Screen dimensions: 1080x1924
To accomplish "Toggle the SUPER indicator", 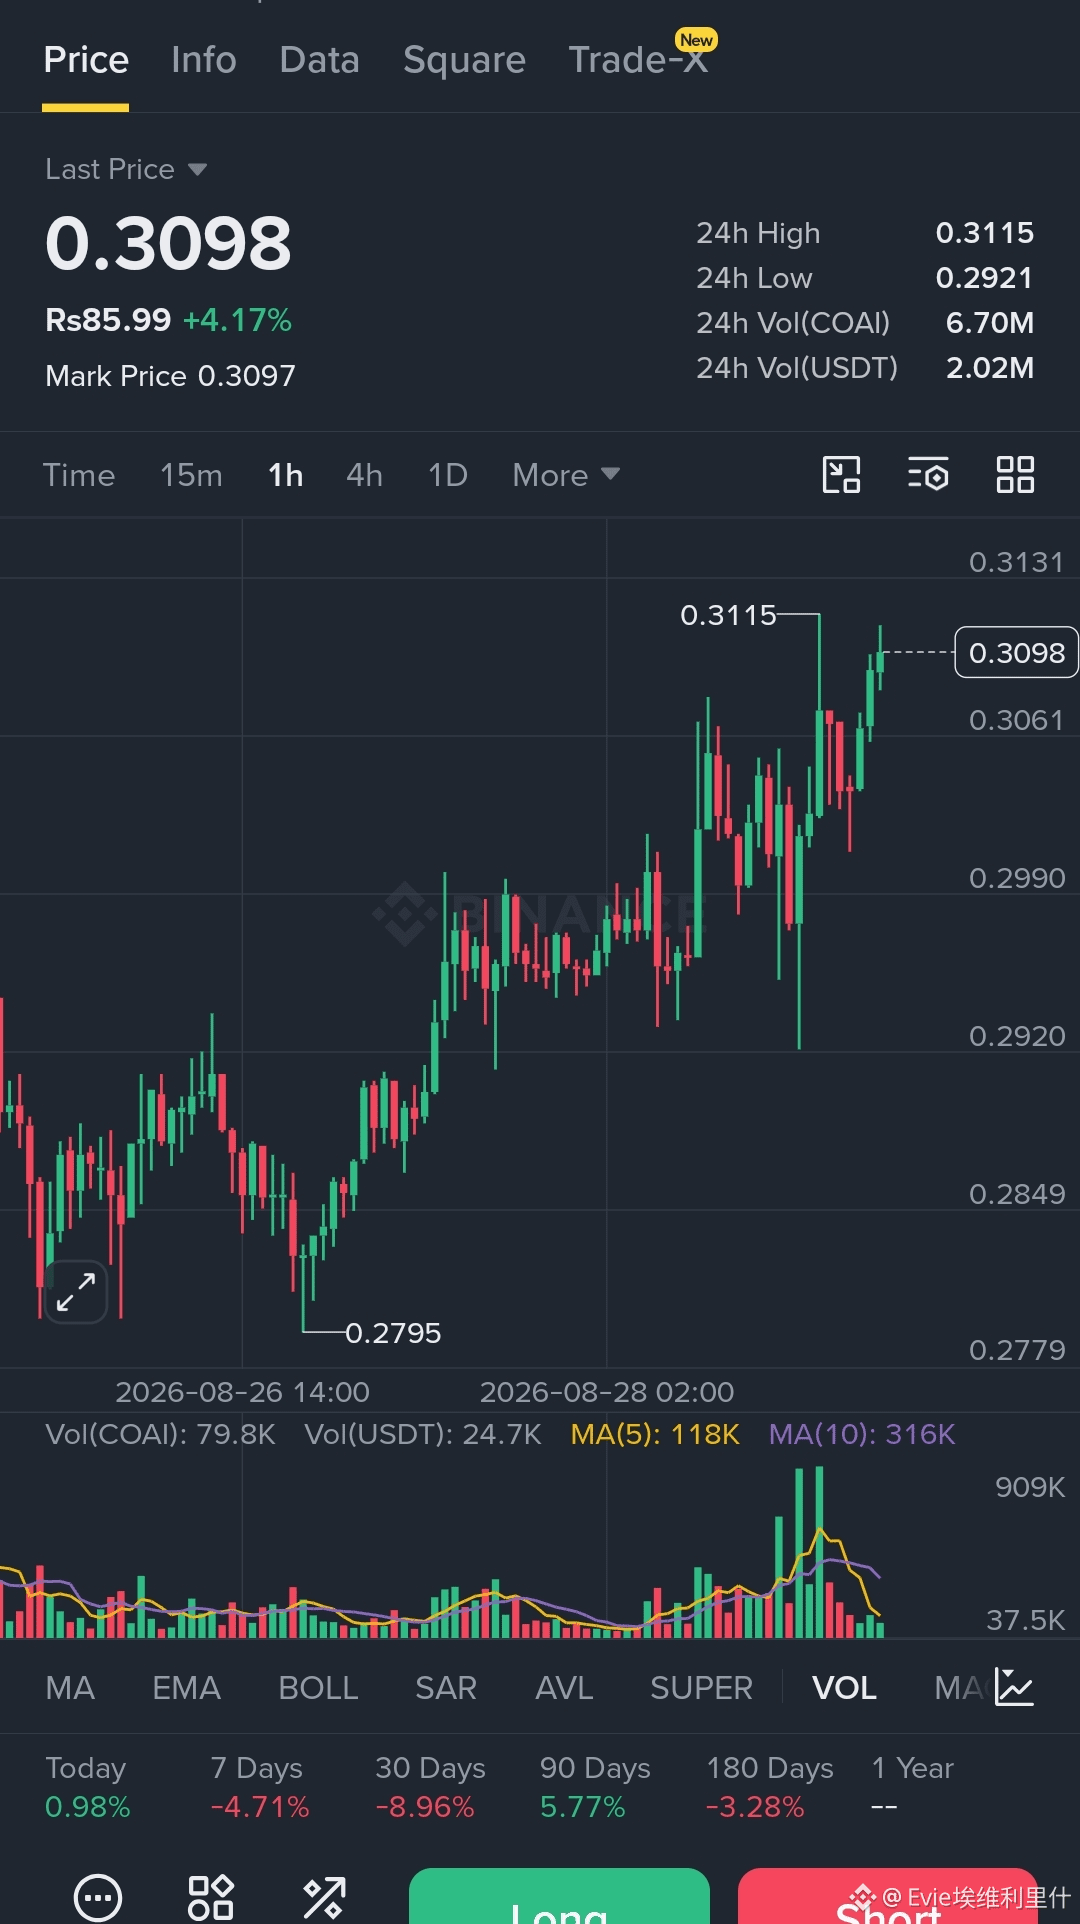I will pyautogui.click(x=701, y=1688).
